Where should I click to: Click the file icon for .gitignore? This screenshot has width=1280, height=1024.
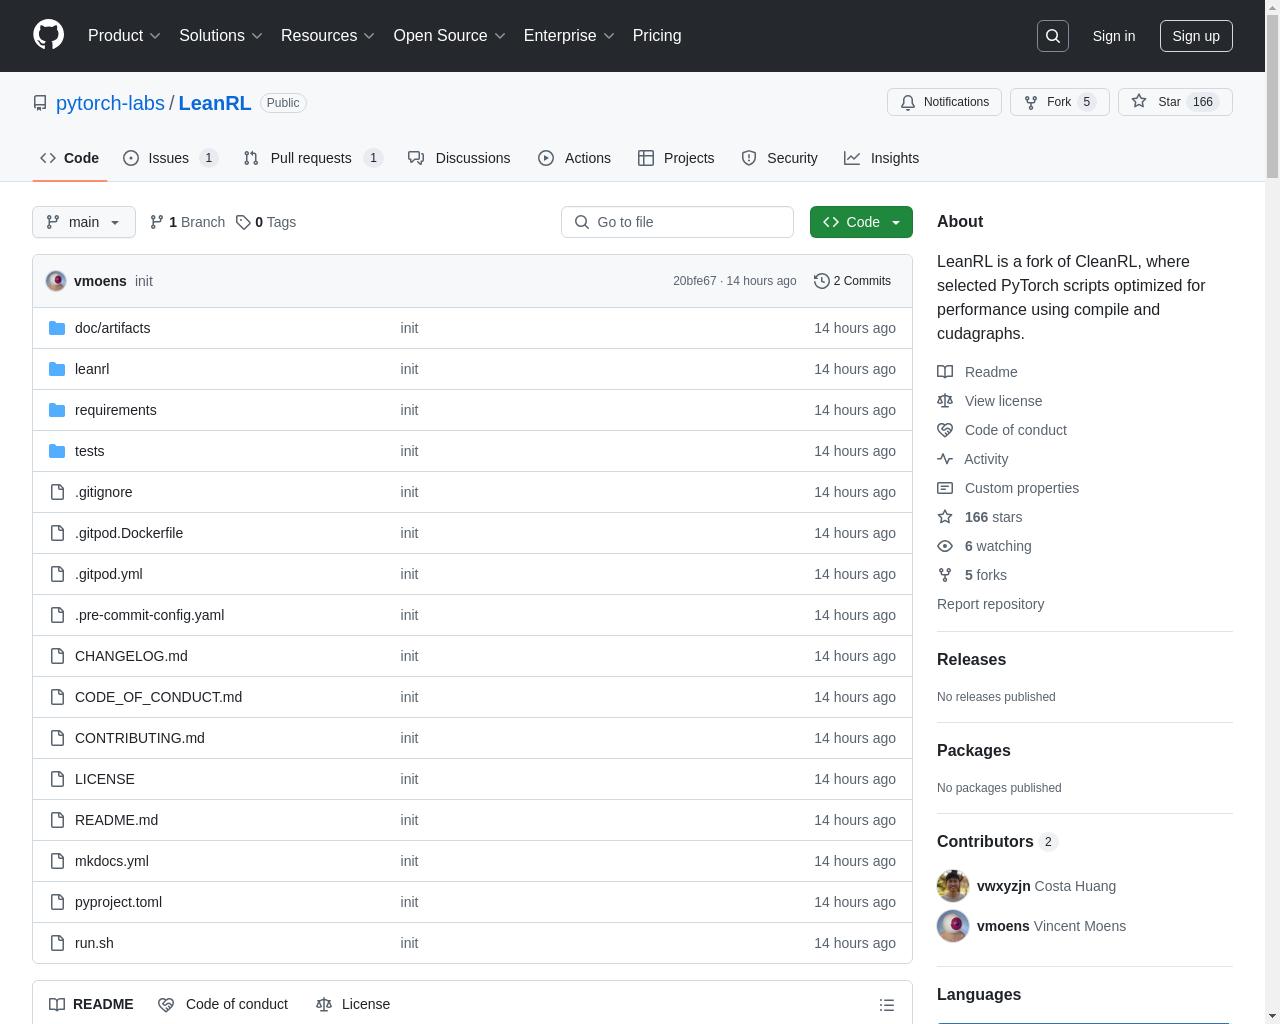pyautogui.click(x=57, y=492)
